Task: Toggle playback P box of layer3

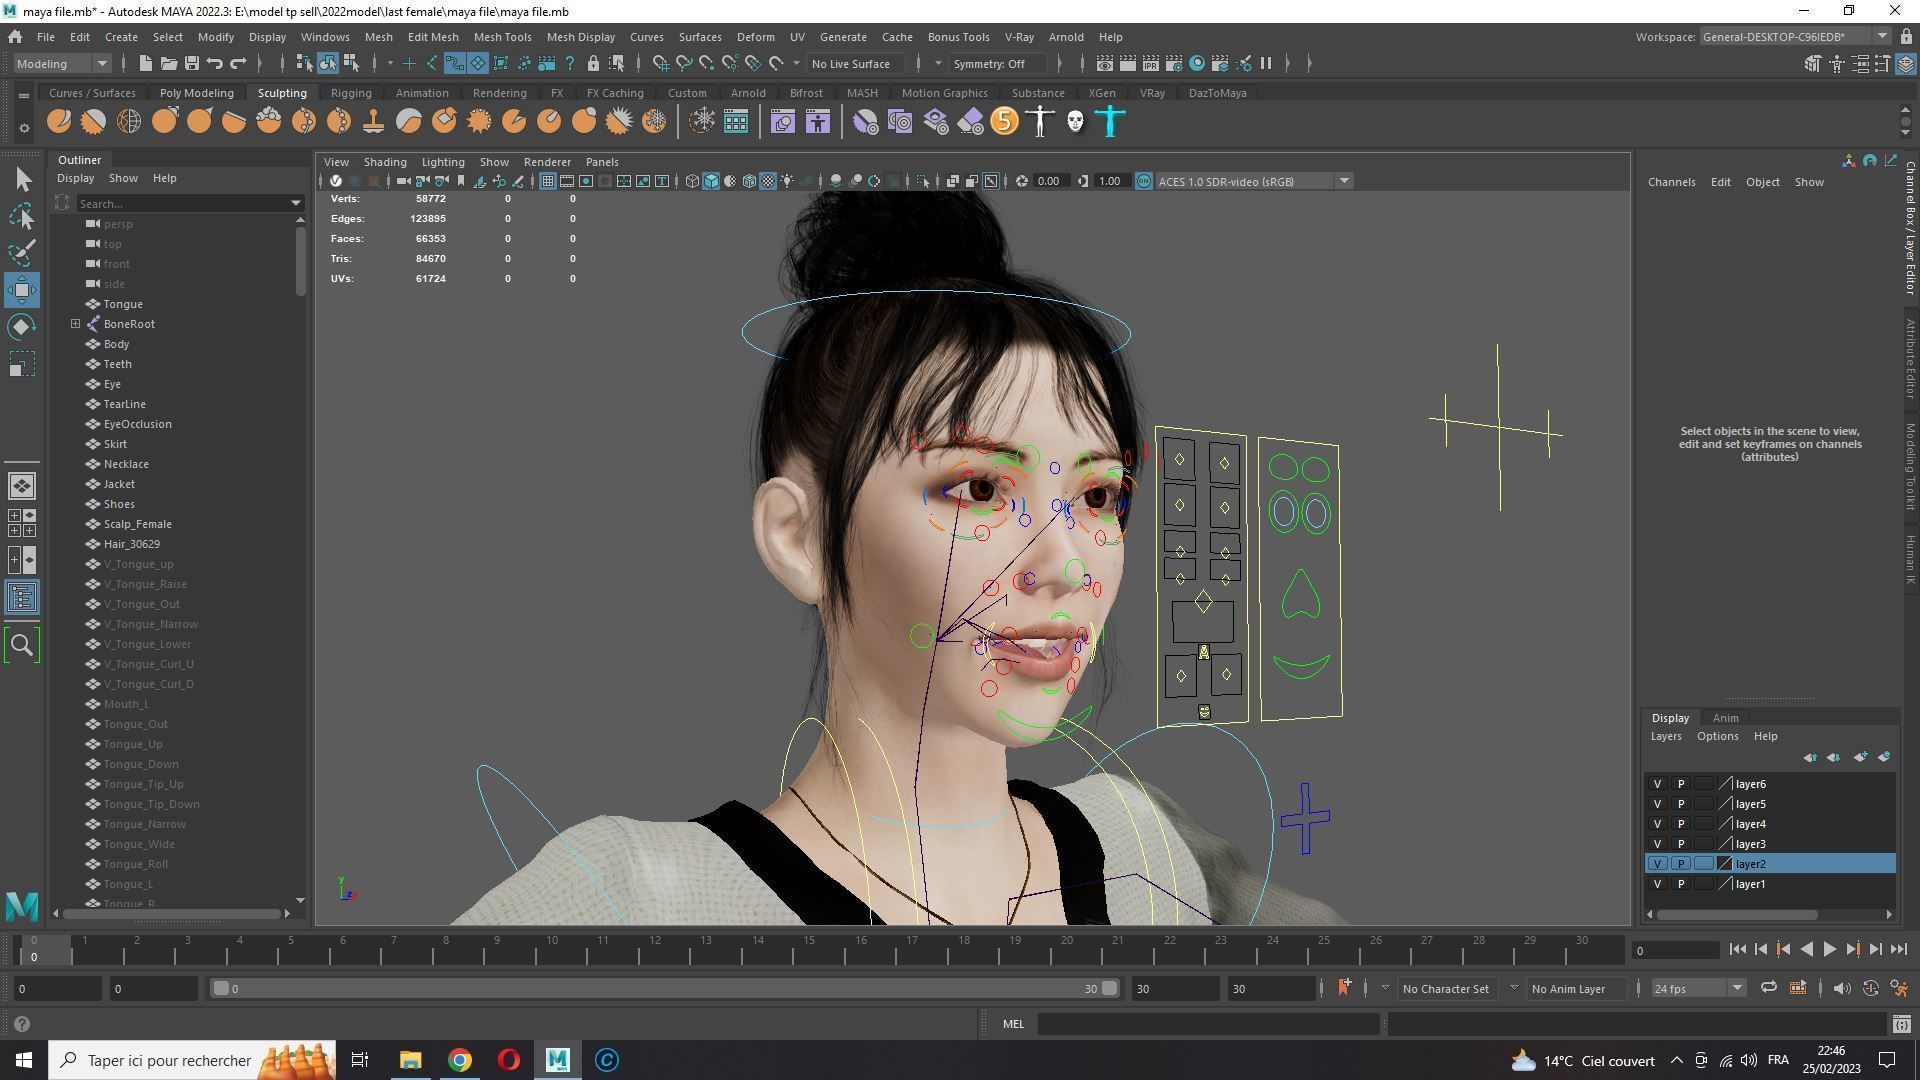Action: [x=1681, y=844]
